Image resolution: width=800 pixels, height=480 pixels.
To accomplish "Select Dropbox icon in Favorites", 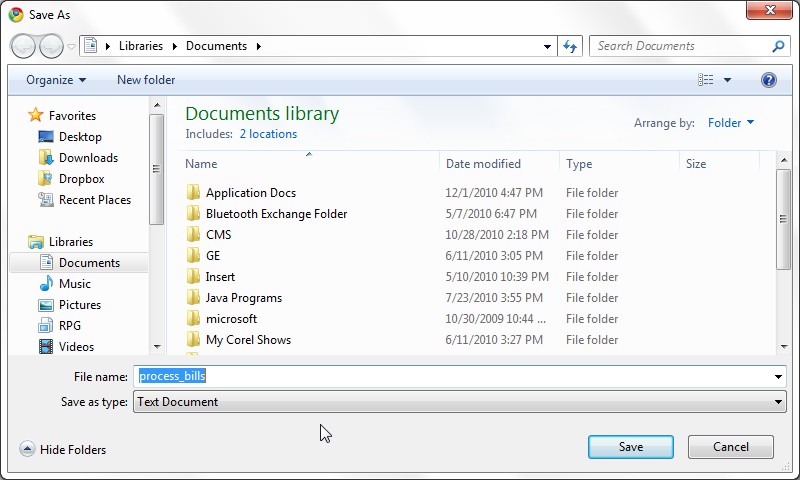I will point(45,179).
